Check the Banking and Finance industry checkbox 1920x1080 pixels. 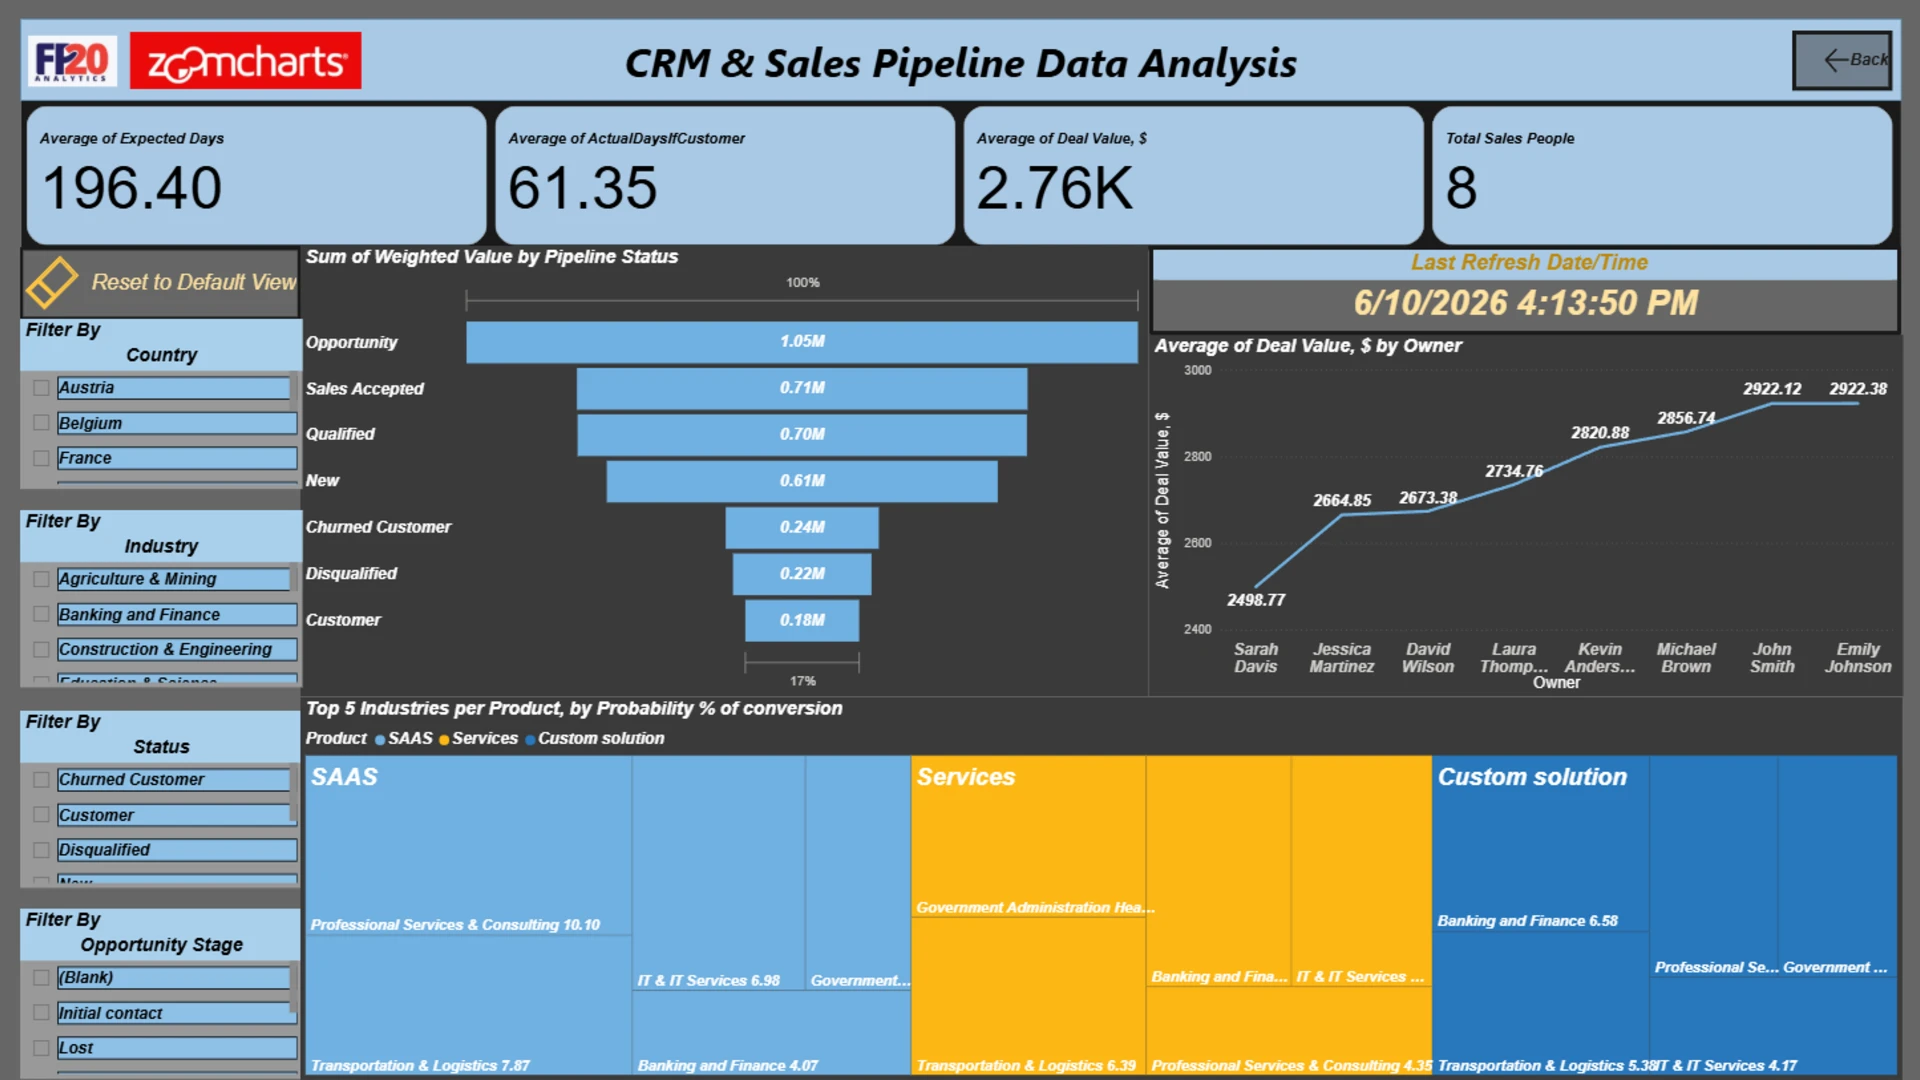pos(41,614)
